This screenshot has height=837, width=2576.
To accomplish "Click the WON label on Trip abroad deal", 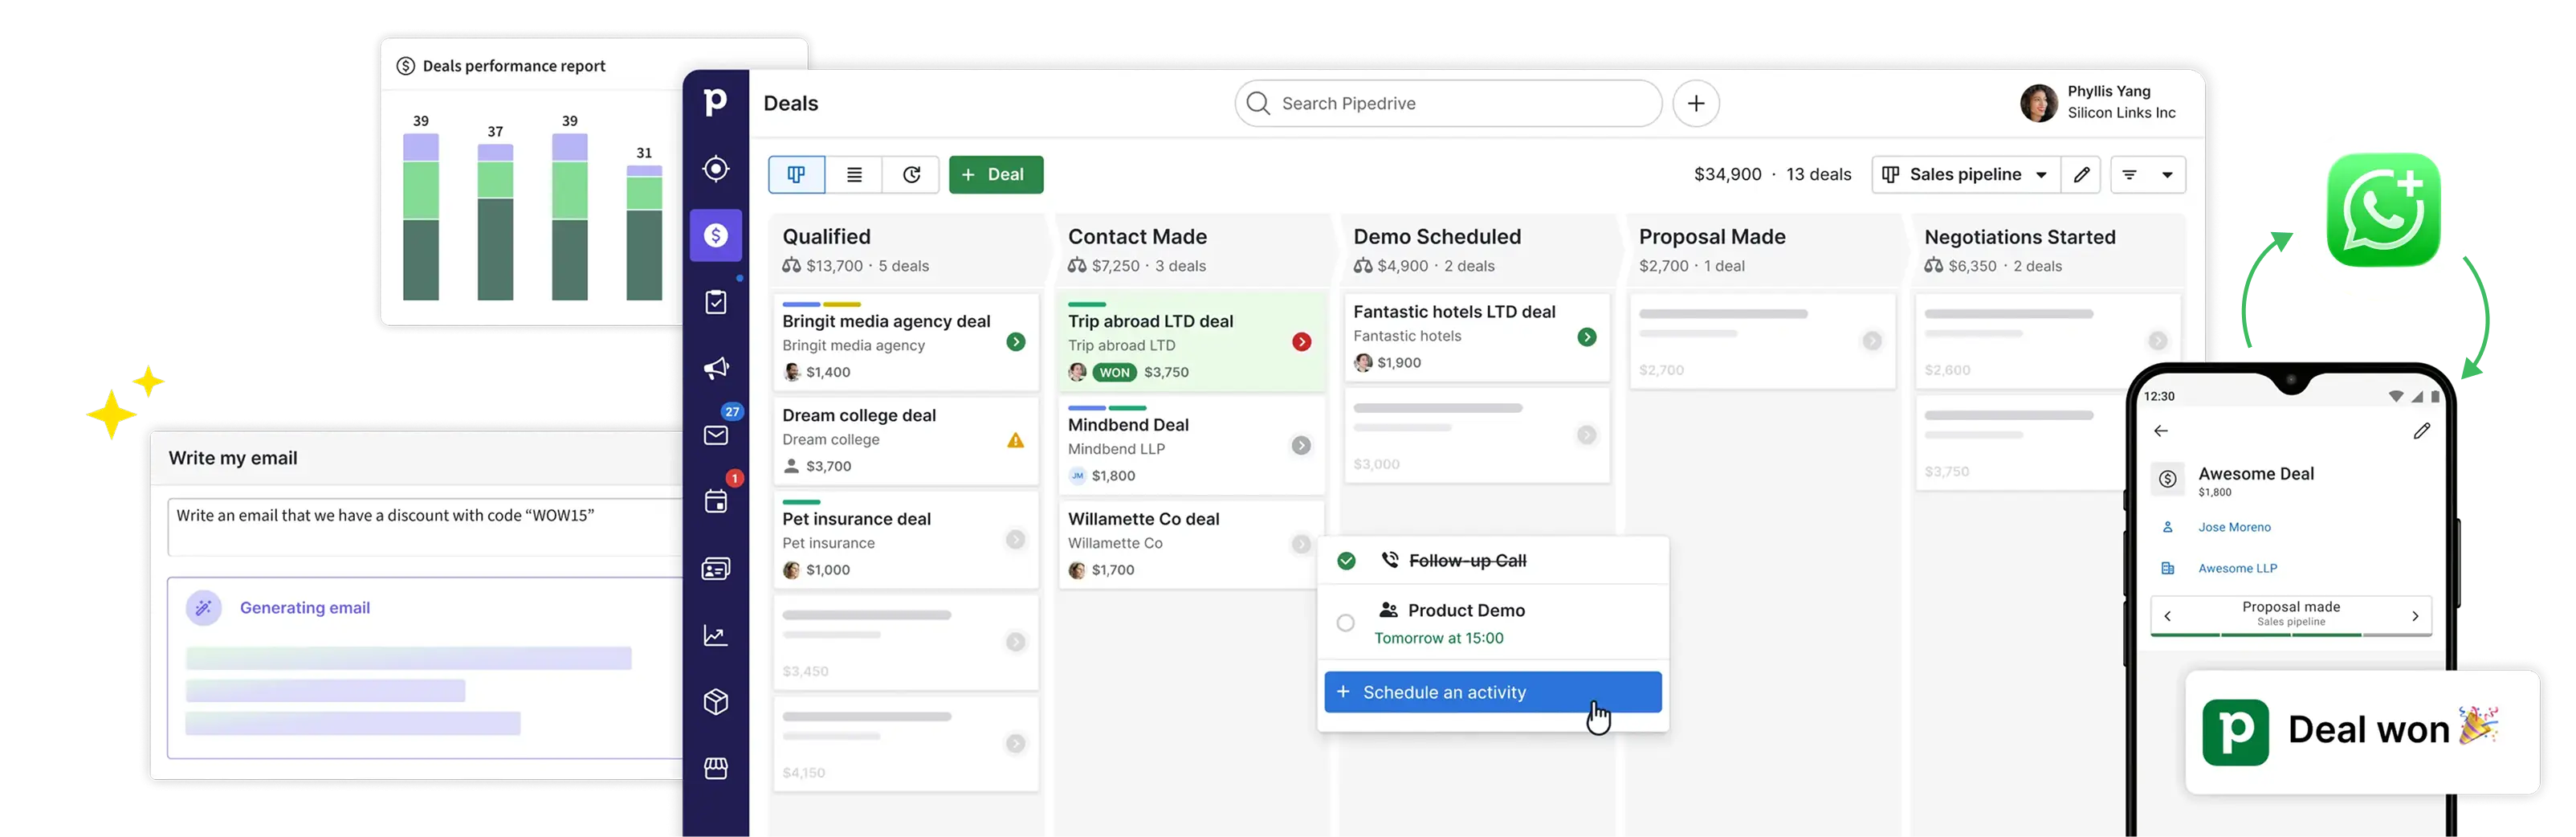I will coord(1114,372).
